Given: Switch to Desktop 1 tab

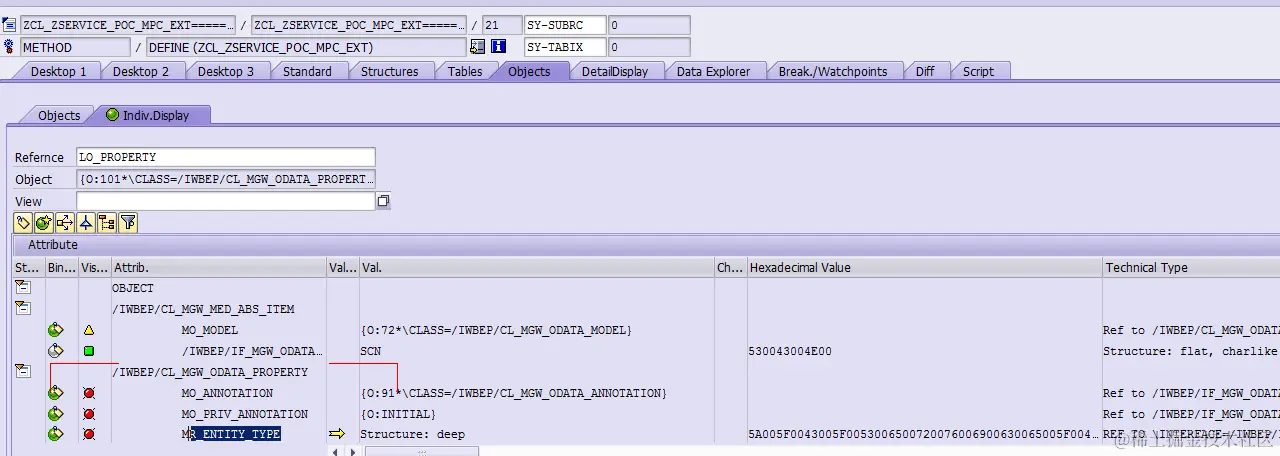Looking at the screenshot, I should click(59, 71).
